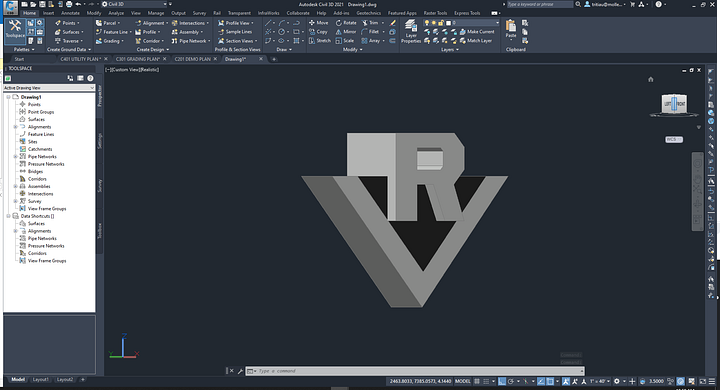Open the Alignment dropdown
720x390 pixels.
tap(152, 23)
